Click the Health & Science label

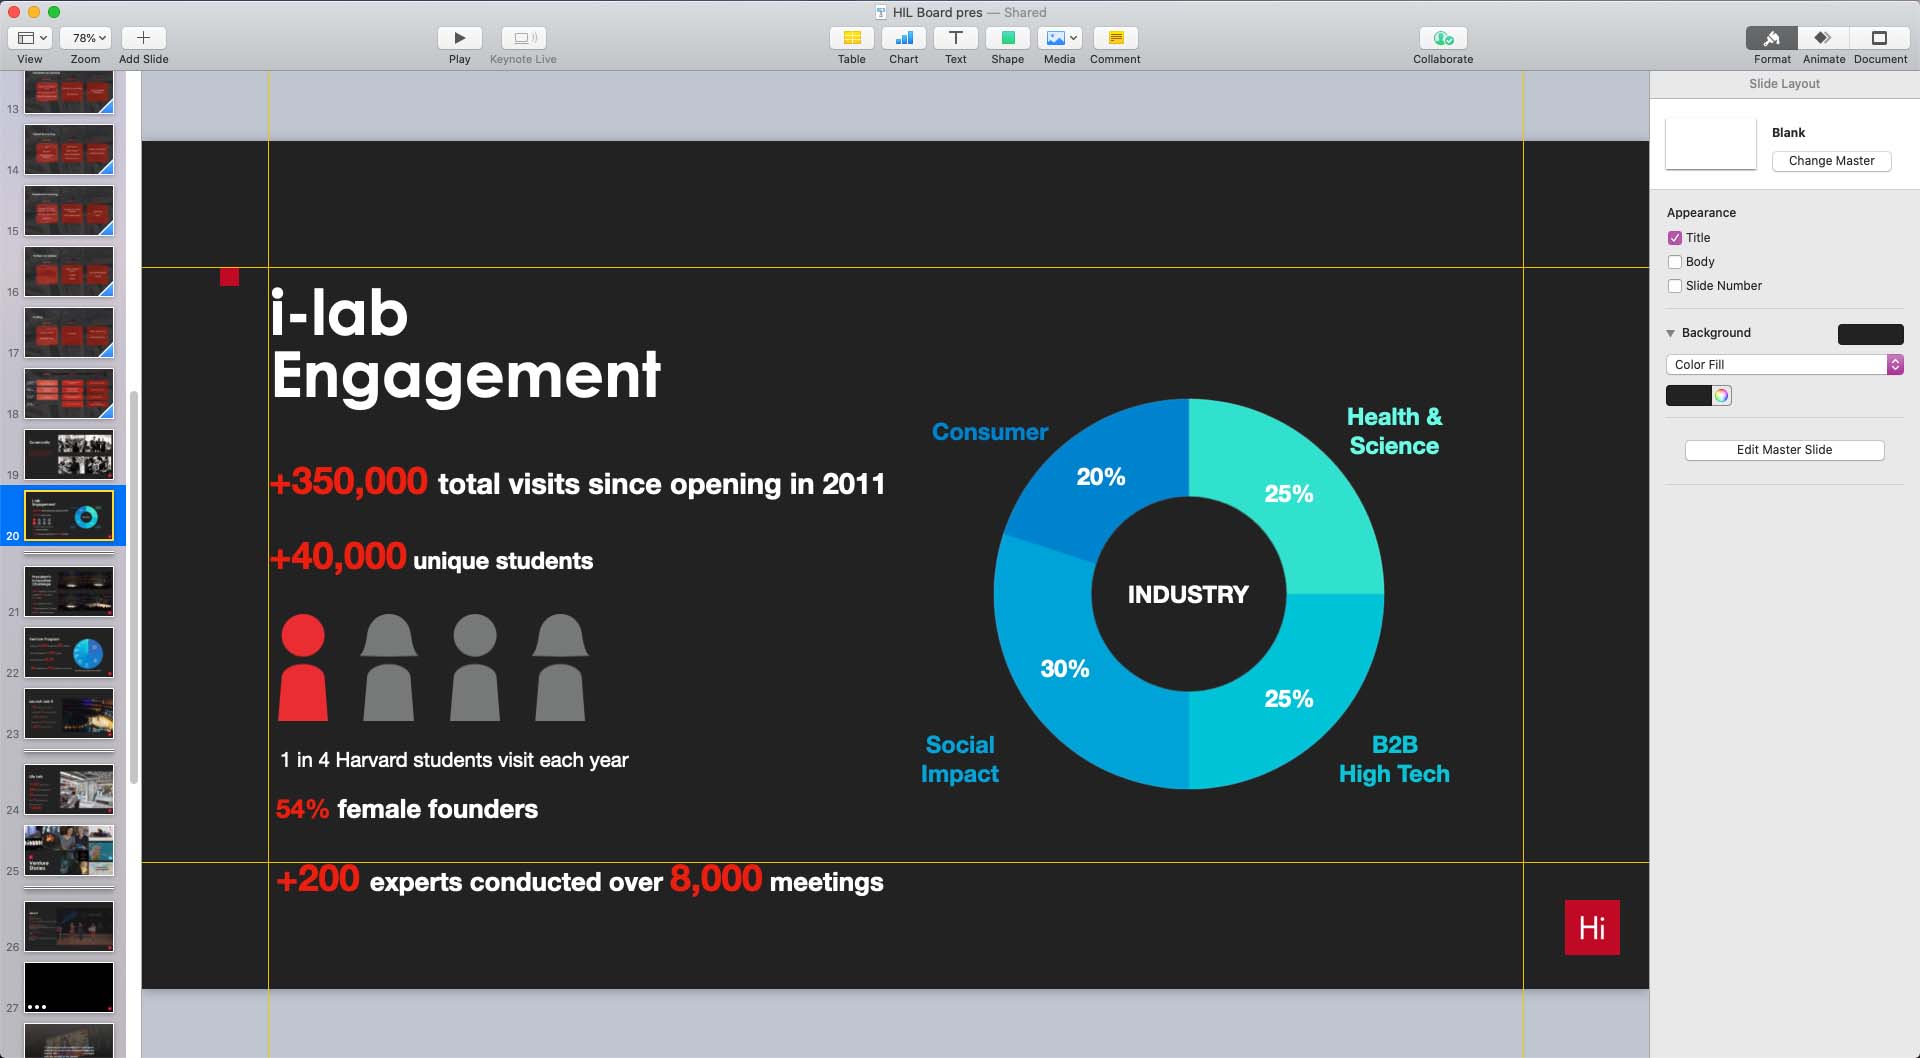pos(1394,431)
